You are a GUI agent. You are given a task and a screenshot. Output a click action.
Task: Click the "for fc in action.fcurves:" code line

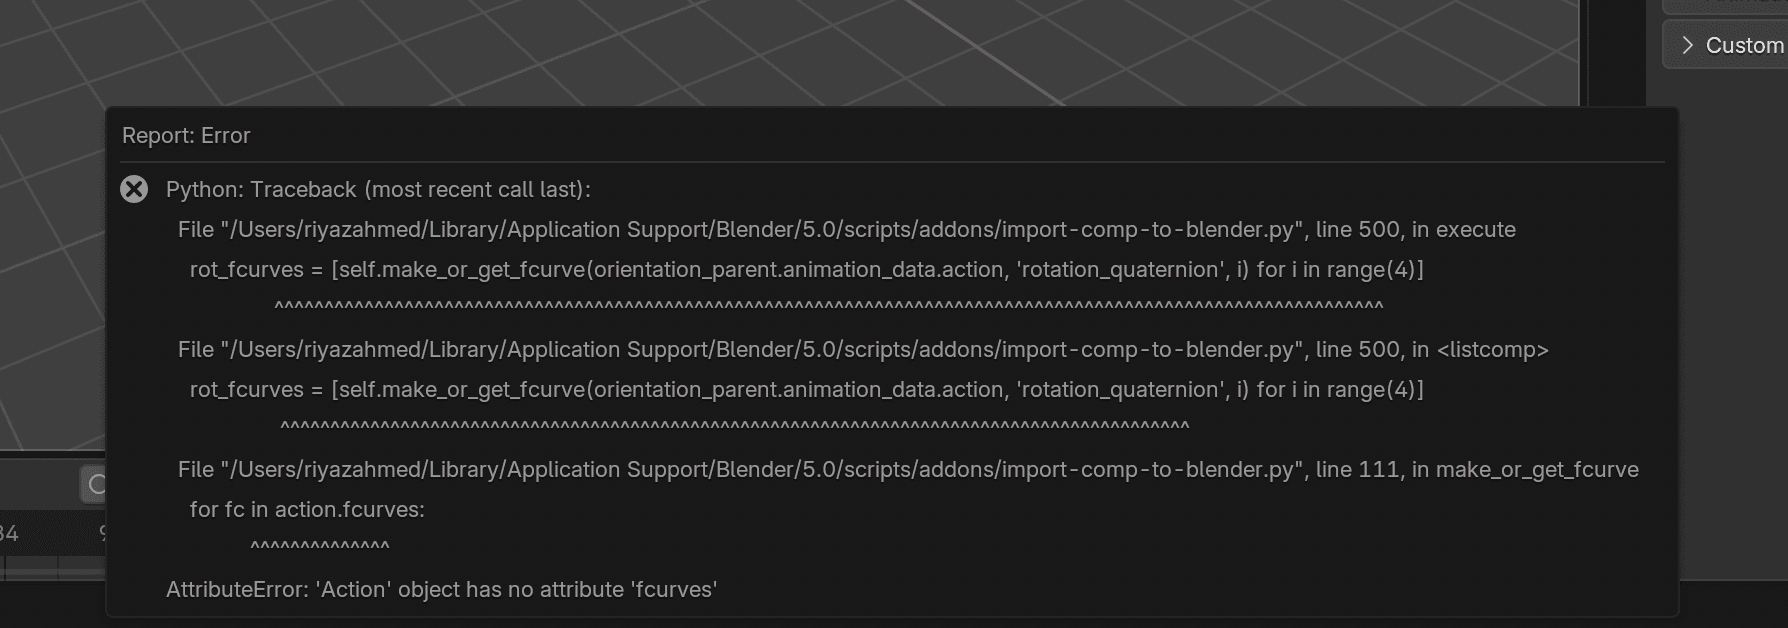click(x=307, y=509)
